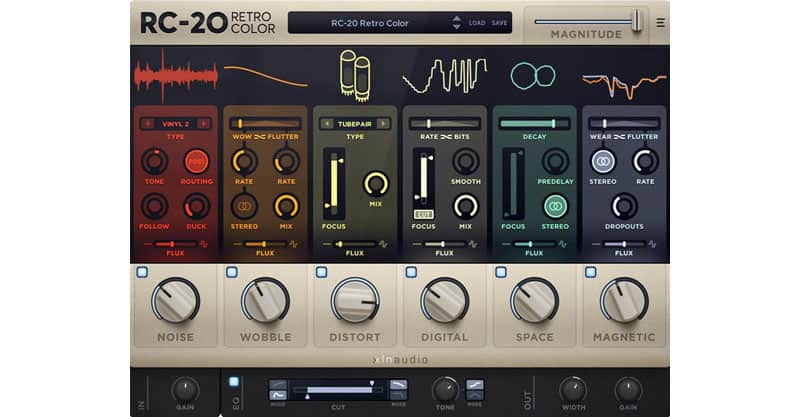Click the EQ Cut range slider
Image resolution: width=800 pixels, height=417 pixels.
pos(338,390)
